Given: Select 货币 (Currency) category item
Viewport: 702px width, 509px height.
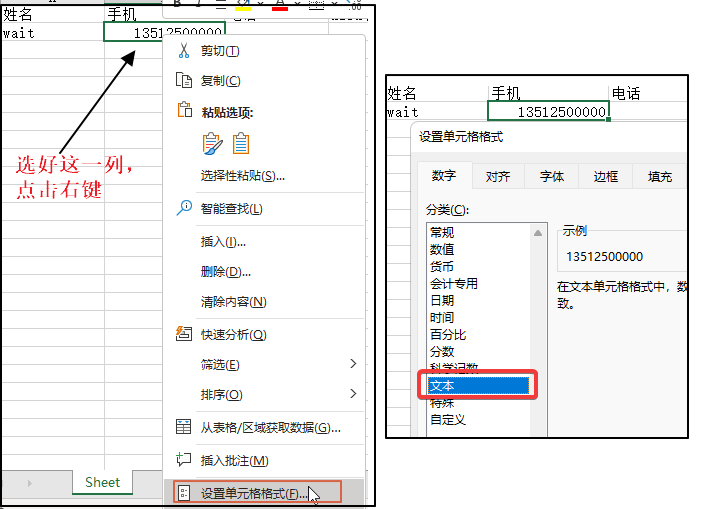Looking at the screenshot, I should pos(442,267).
